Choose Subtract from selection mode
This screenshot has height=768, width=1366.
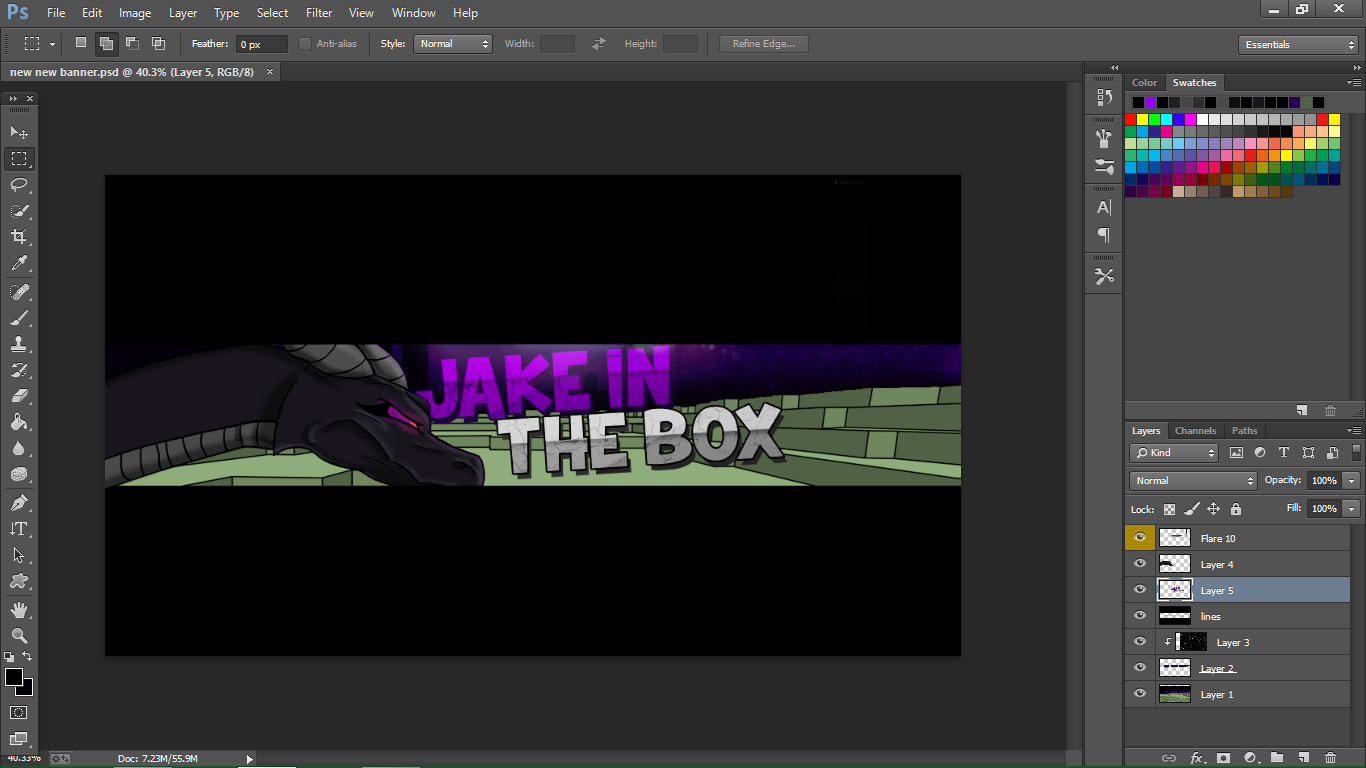pos(132,43)
